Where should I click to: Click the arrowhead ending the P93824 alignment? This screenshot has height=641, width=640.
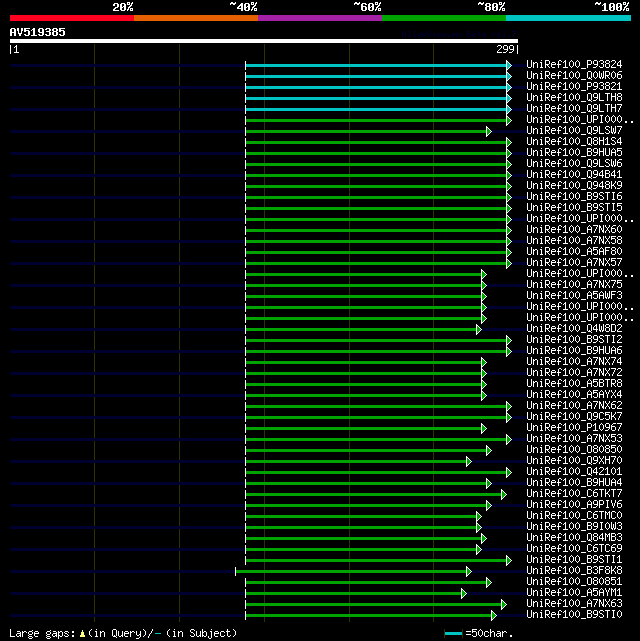pyautogui.click(x=509, y=65)
